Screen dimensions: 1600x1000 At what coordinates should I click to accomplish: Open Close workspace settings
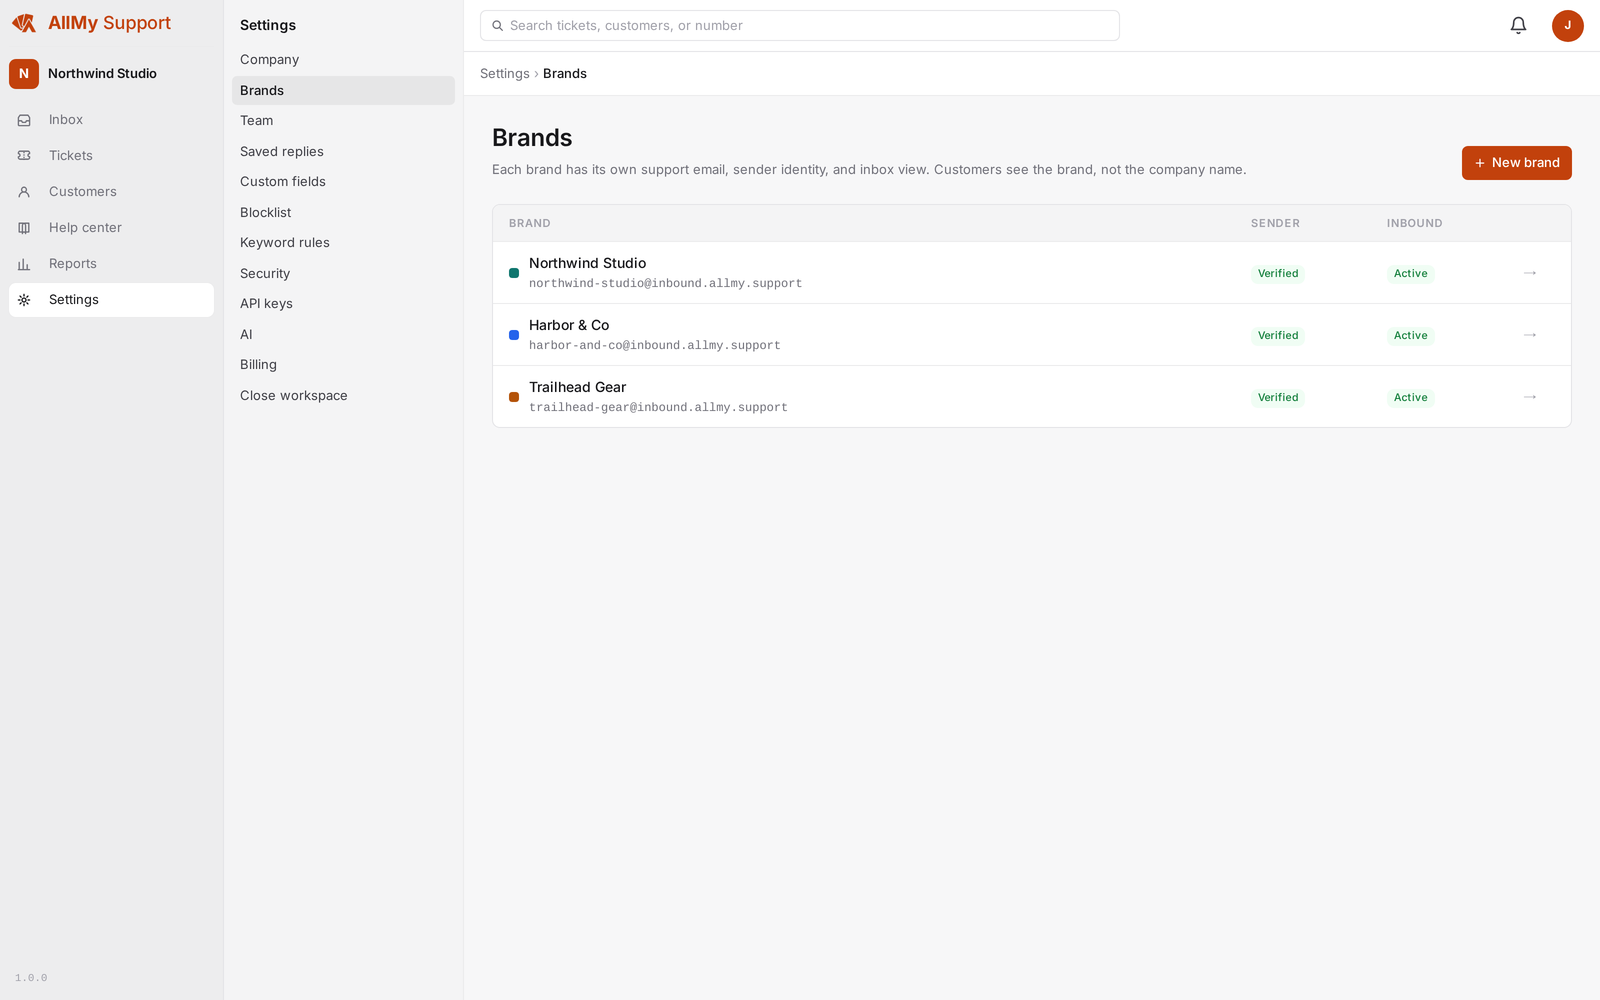coord(343,396)
